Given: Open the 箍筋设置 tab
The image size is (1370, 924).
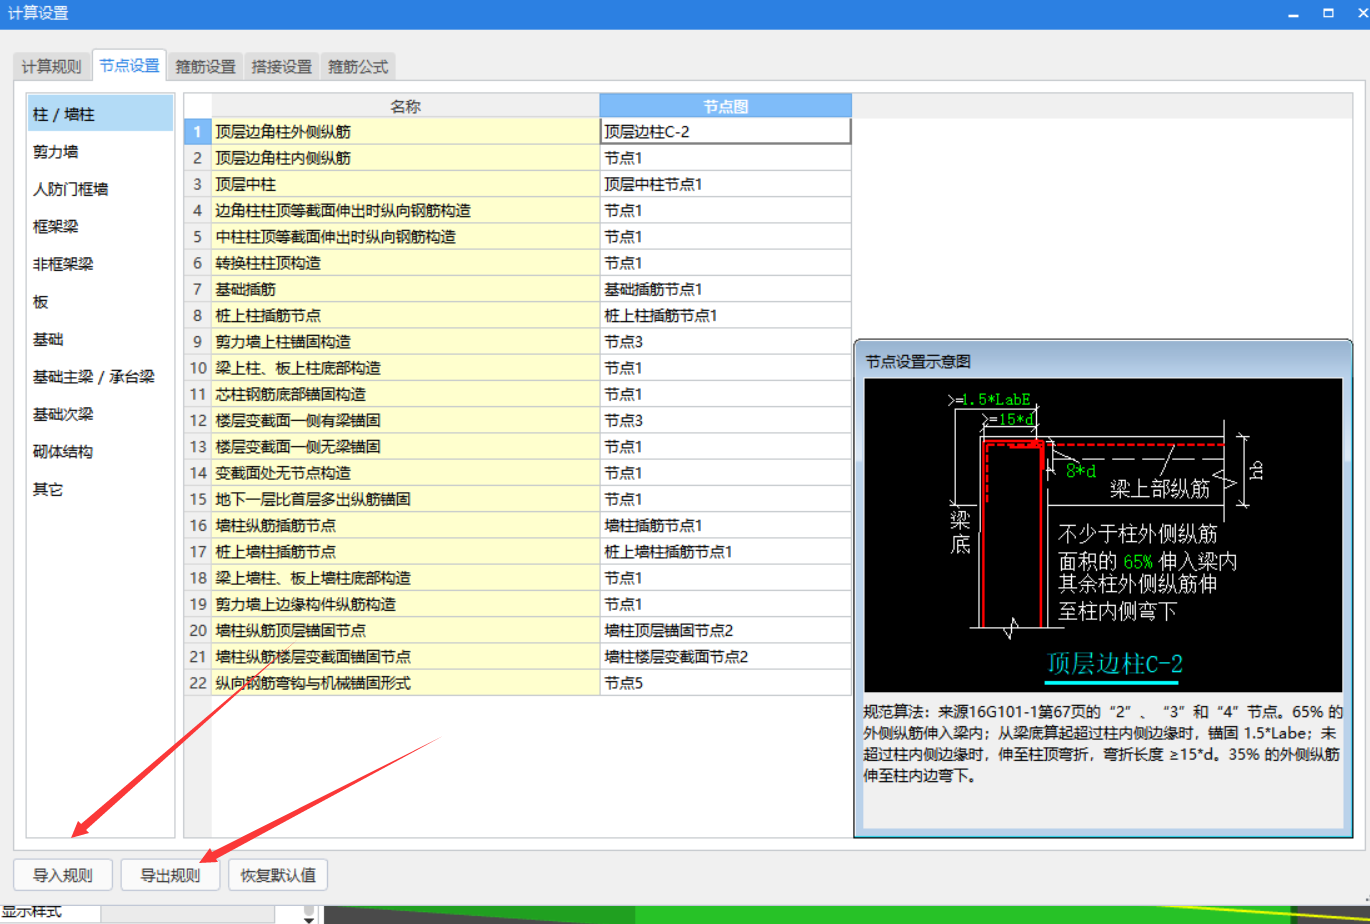Looking at the screenshot, I should pyautogui.click(x=205, y=66).
